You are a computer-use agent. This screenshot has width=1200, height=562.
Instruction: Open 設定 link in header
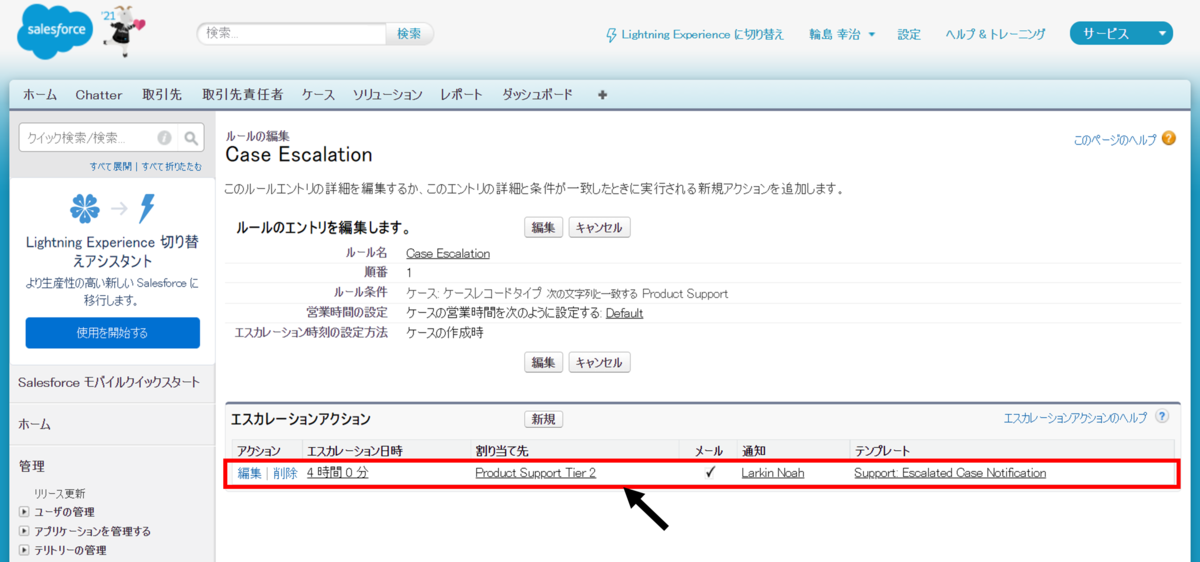coord(909,34)
